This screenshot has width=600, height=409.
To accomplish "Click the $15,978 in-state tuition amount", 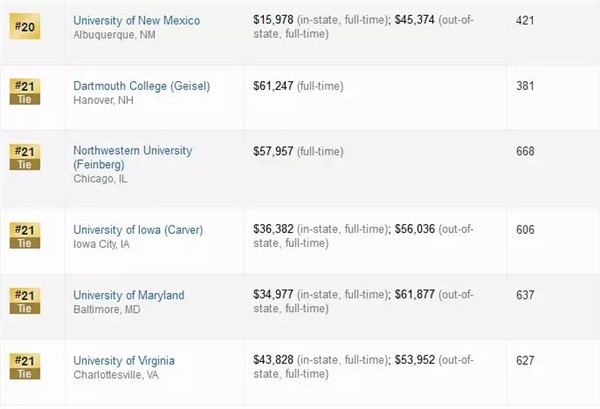I will [276, 20].
